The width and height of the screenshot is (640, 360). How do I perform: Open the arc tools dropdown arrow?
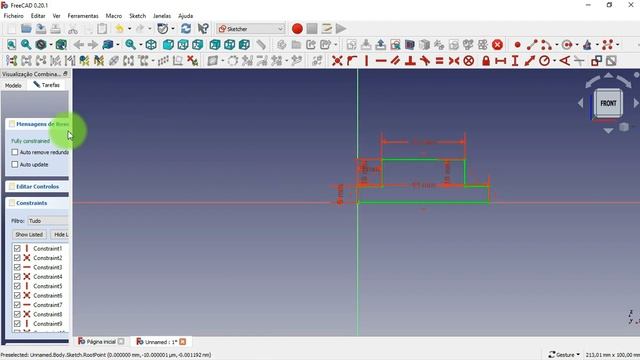tap(556, 45)
